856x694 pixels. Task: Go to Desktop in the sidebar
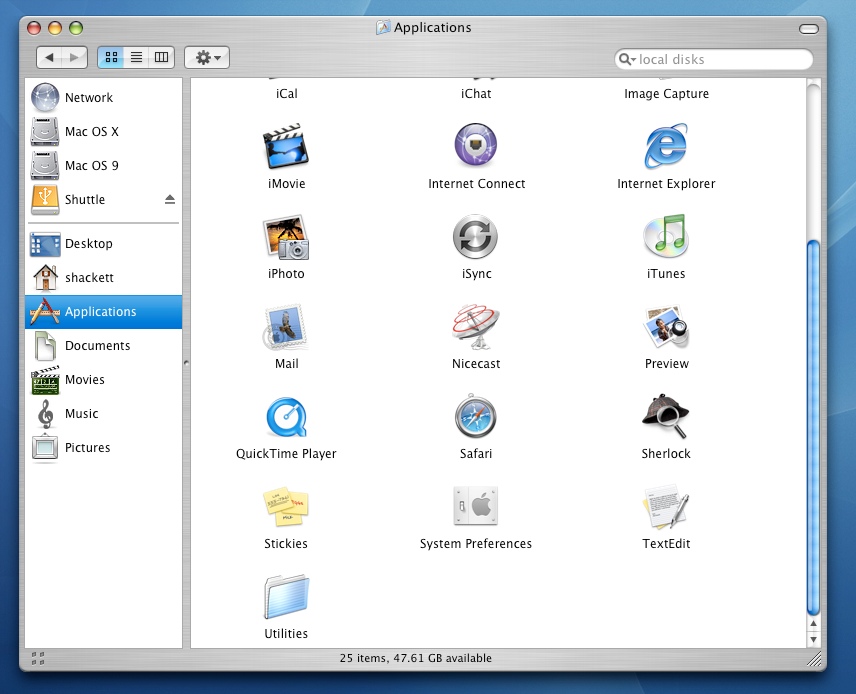point(103,244)
